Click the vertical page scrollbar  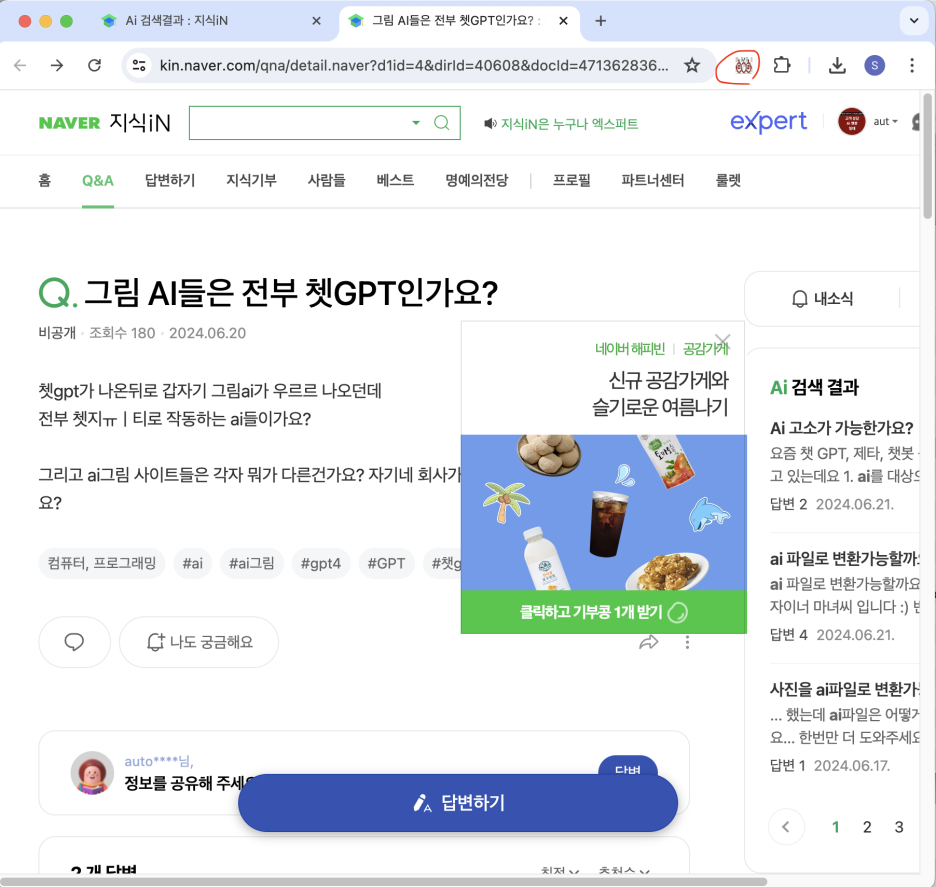928,156
